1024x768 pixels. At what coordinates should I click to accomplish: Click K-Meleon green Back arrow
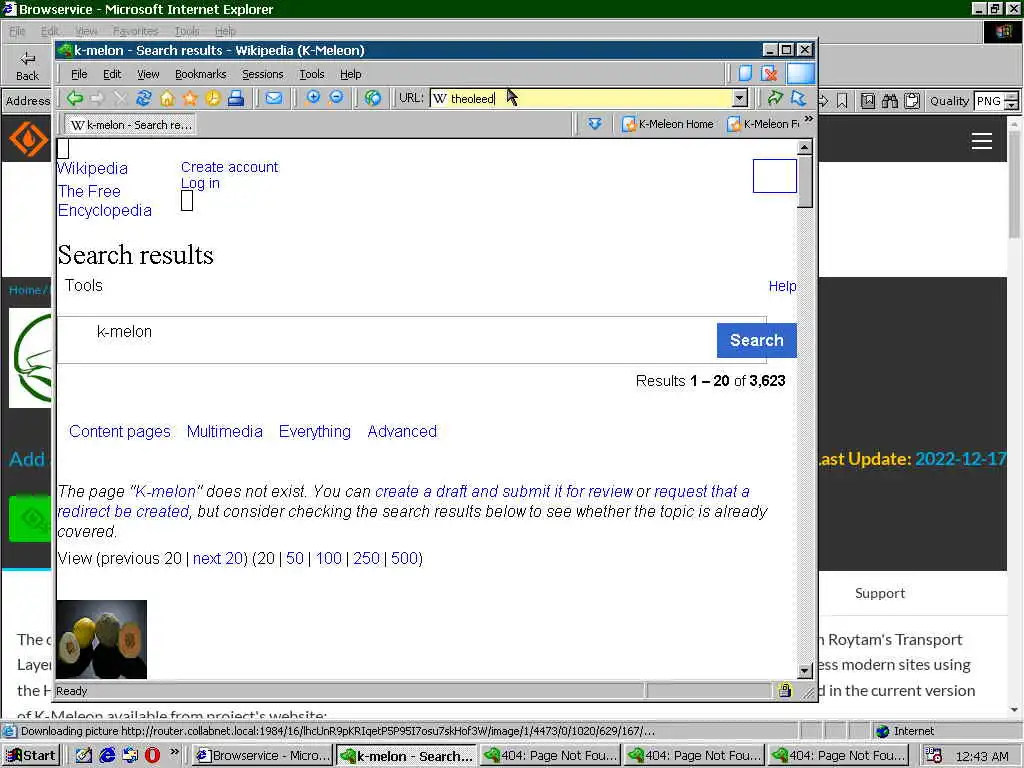[x=74, y=99]
